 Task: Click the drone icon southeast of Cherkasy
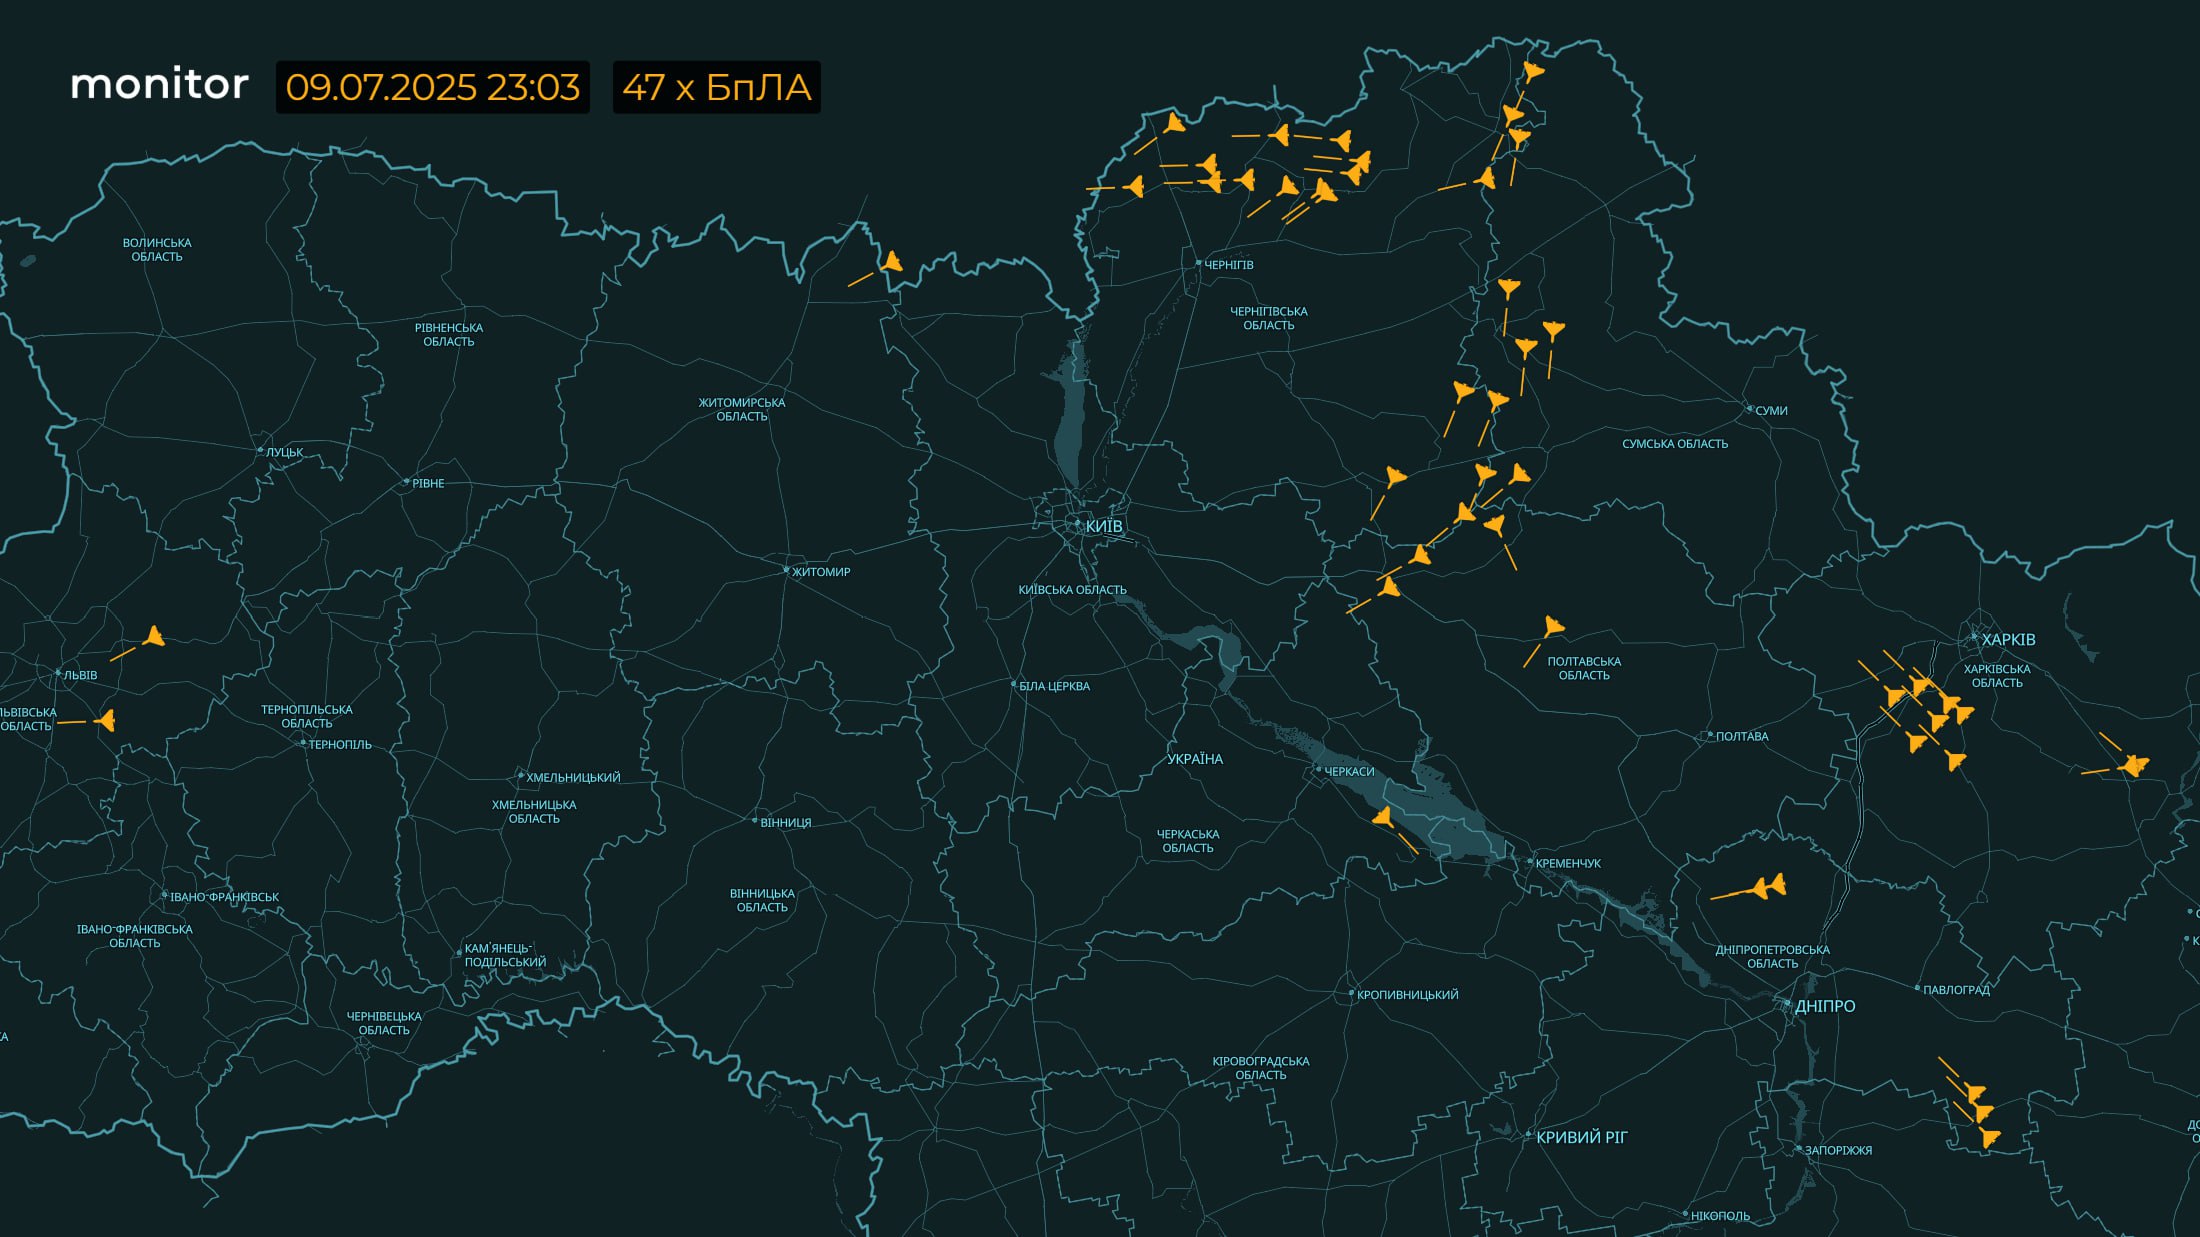[x=1383, y=818]
